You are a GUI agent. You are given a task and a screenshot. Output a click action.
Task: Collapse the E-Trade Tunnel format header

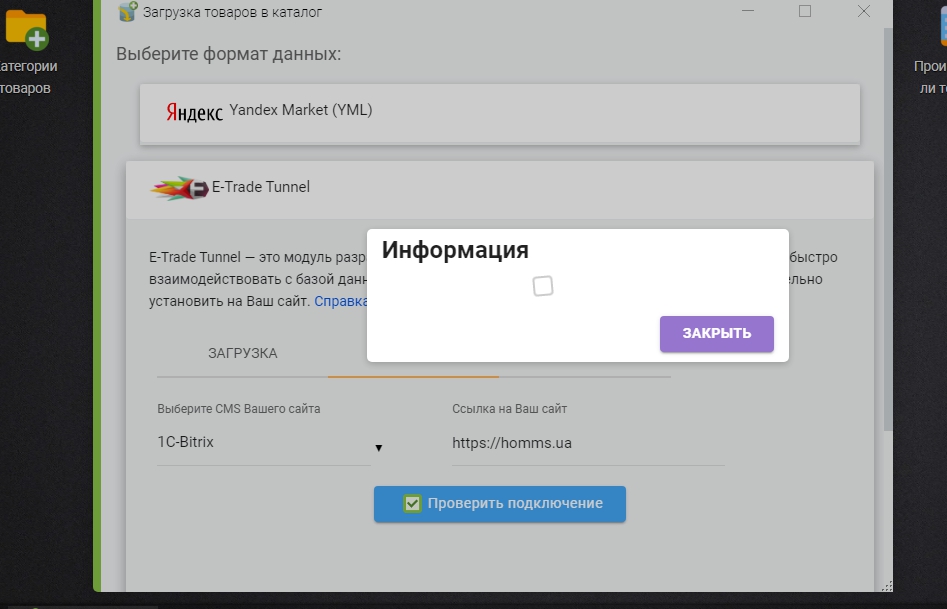click(499, 189)
